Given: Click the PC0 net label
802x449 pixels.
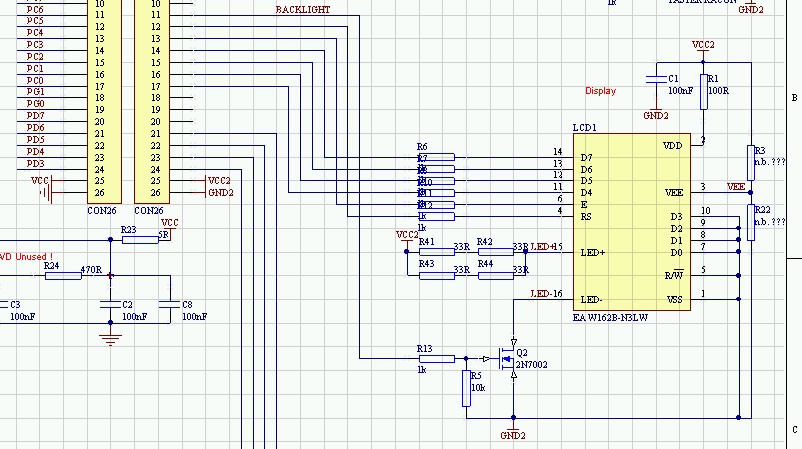Looking at the screenshot, I should tap(35, 81).
